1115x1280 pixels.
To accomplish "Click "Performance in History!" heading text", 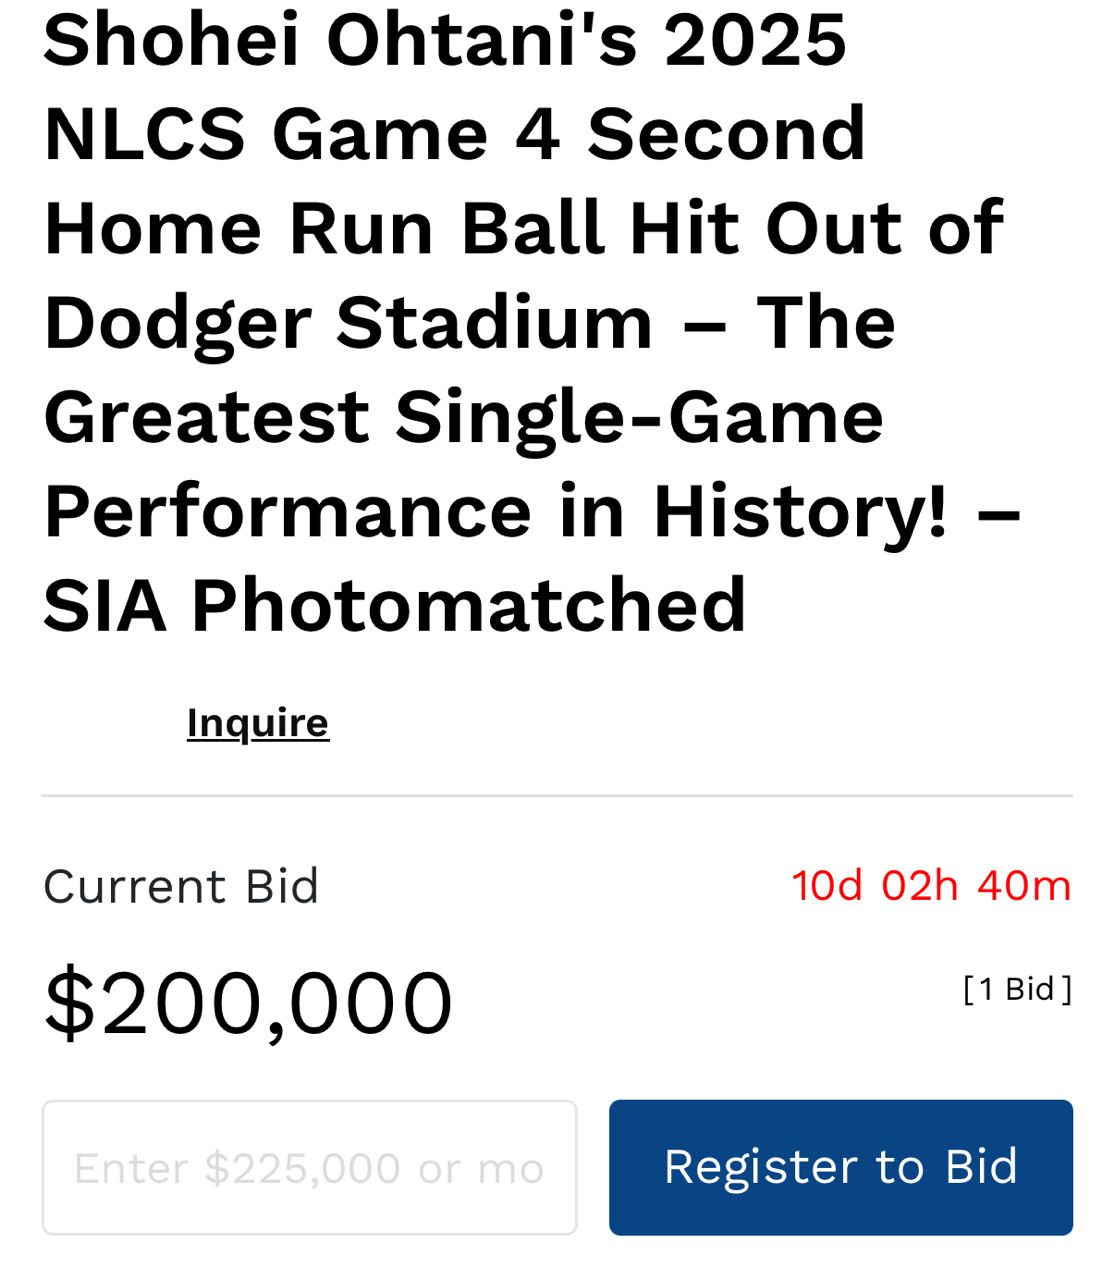I will click(495, 511).
